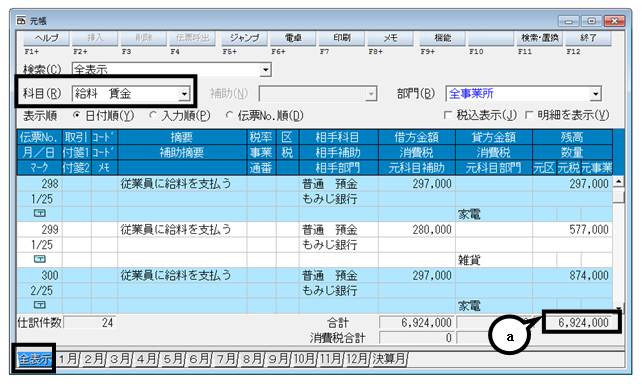Switch to the 3月 tab

click(x=120, y=360)
